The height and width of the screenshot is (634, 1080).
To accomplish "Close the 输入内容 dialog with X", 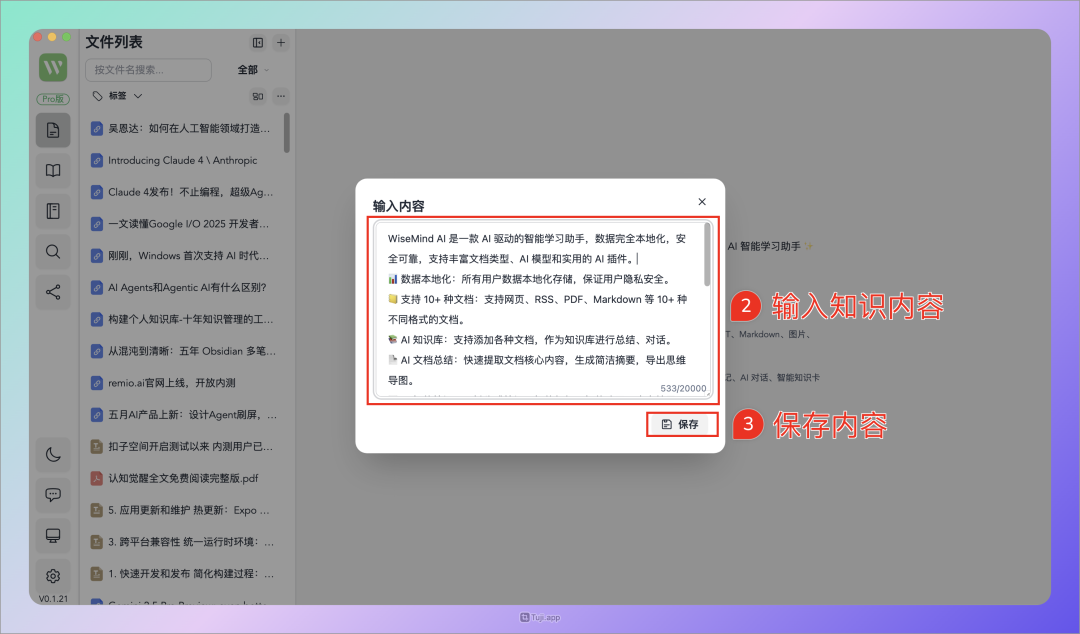I will 702,202.
